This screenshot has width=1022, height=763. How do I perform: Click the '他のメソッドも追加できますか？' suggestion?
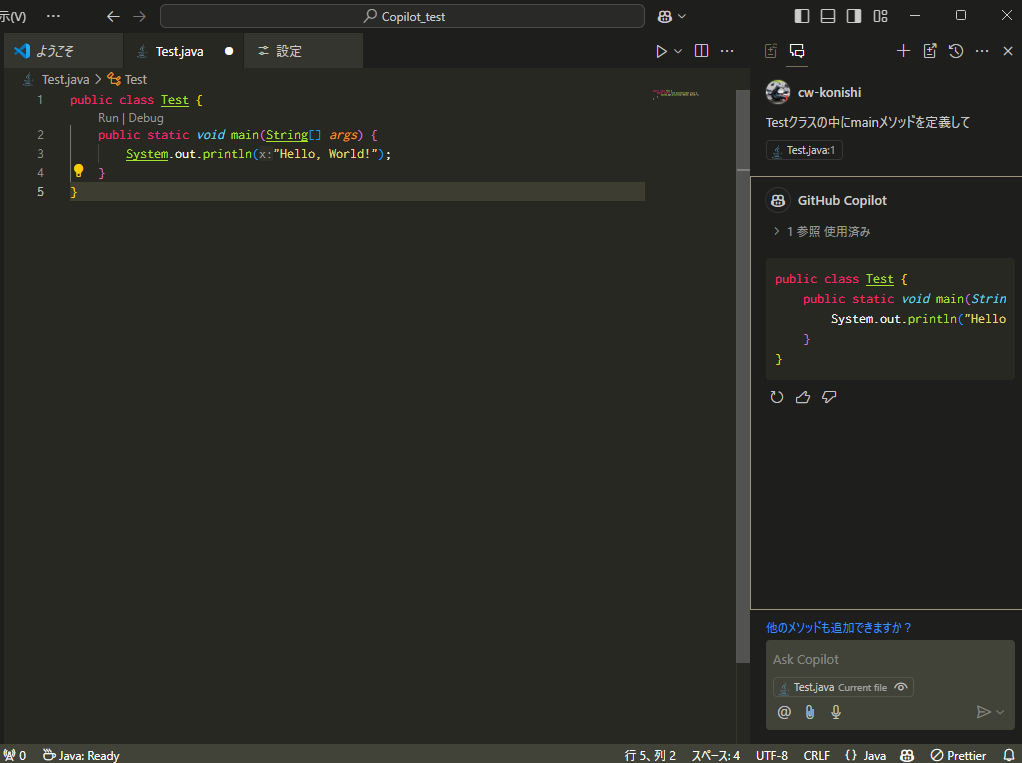838,628
